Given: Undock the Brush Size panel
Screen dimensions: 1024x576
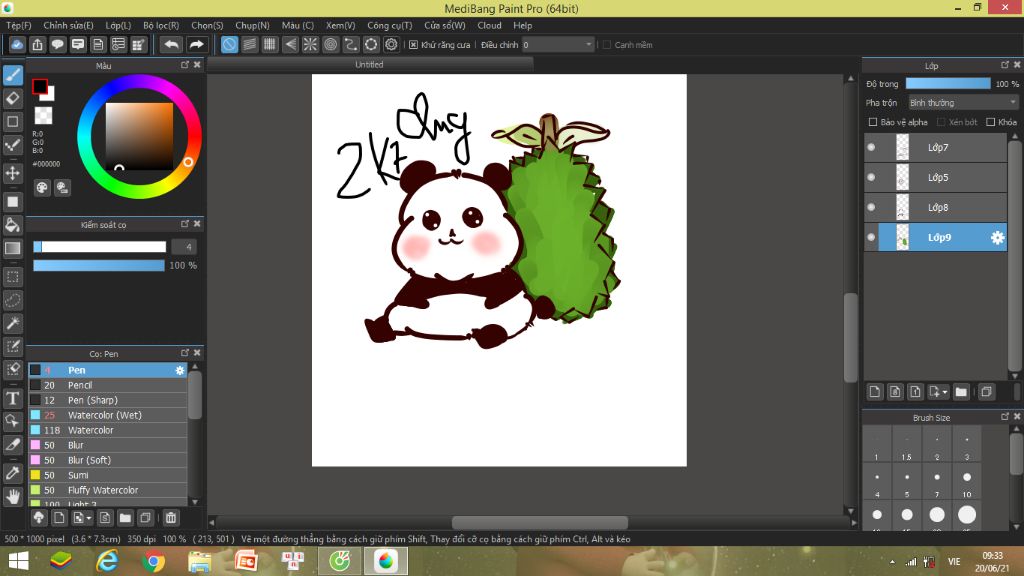Looking at the screenshot, I should tap(1004, 417).
